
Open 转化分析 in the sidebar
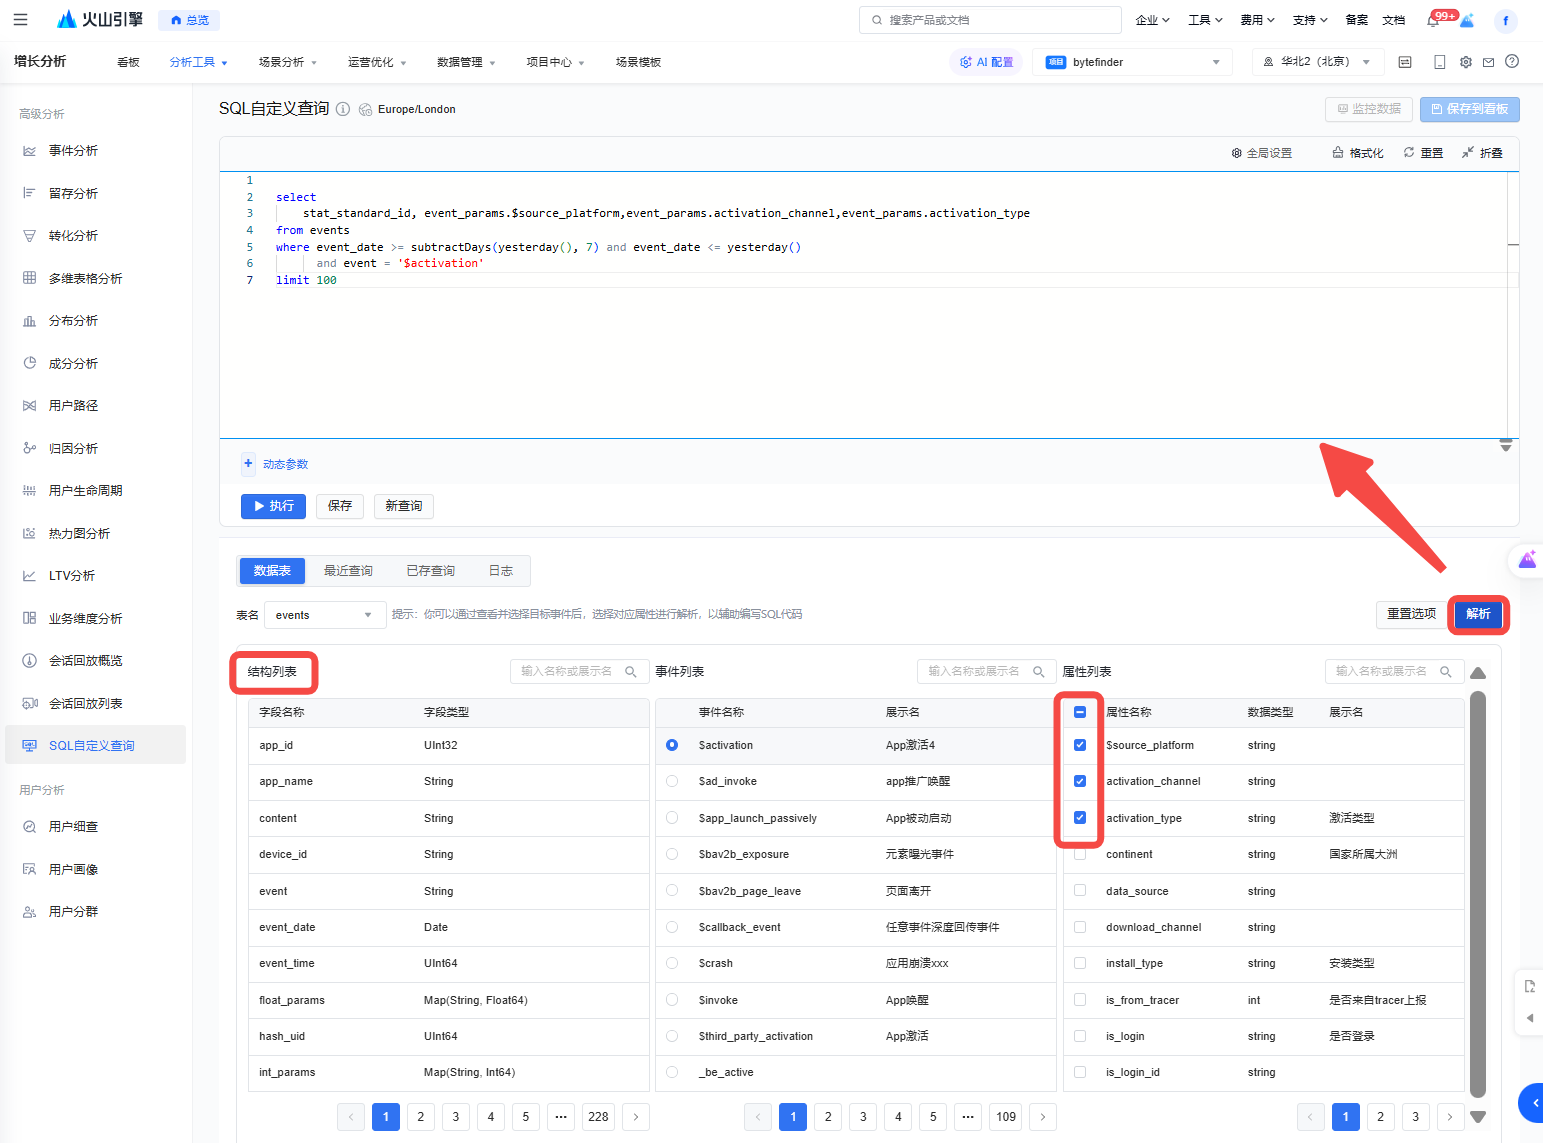click(73, 236)
